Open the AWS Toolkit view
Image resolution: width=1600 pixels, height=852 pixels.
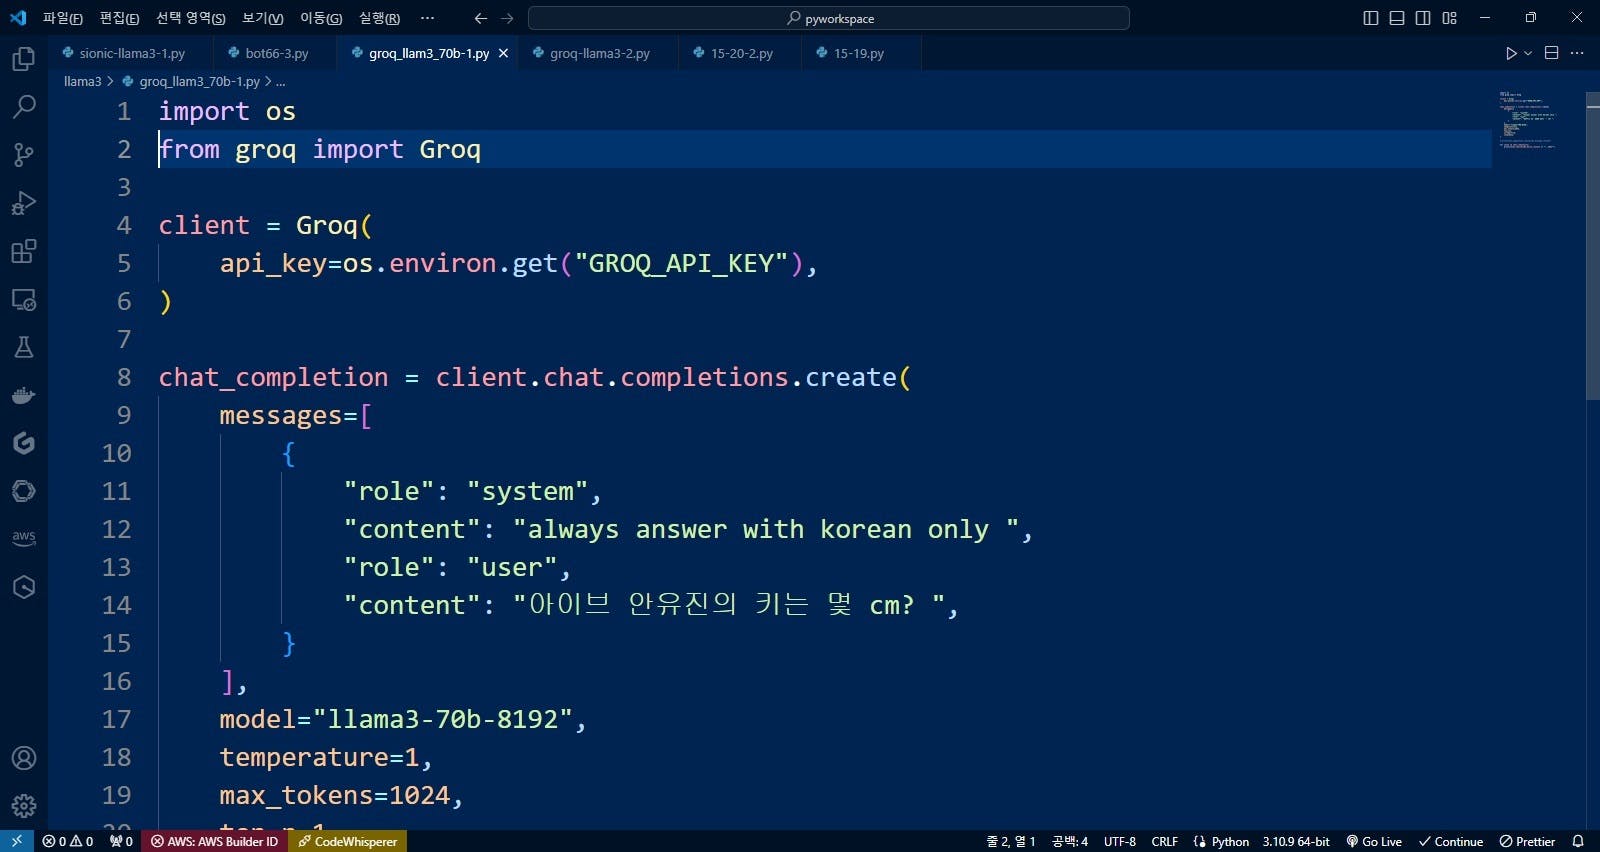[x=24, y=539]
